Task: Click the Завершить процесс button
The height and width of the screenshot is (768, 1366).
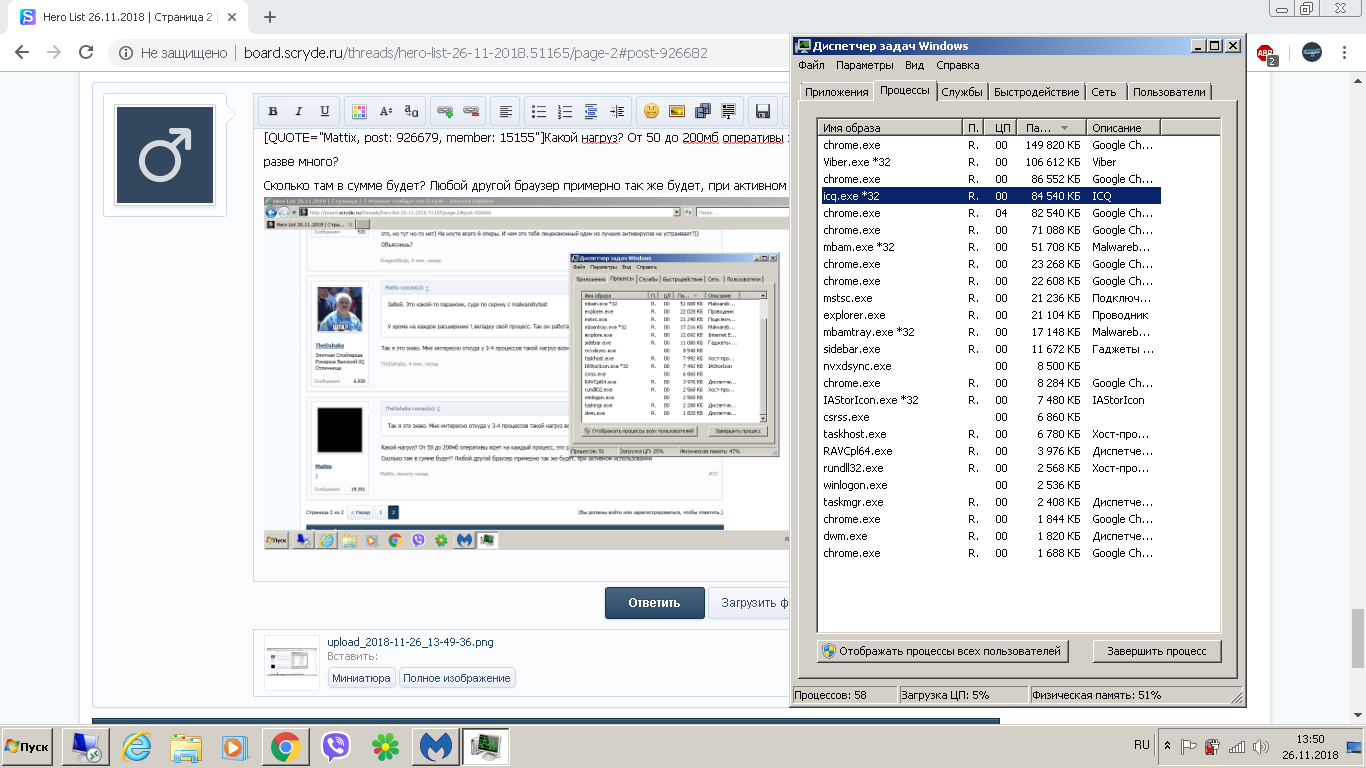Action: 1156,651
